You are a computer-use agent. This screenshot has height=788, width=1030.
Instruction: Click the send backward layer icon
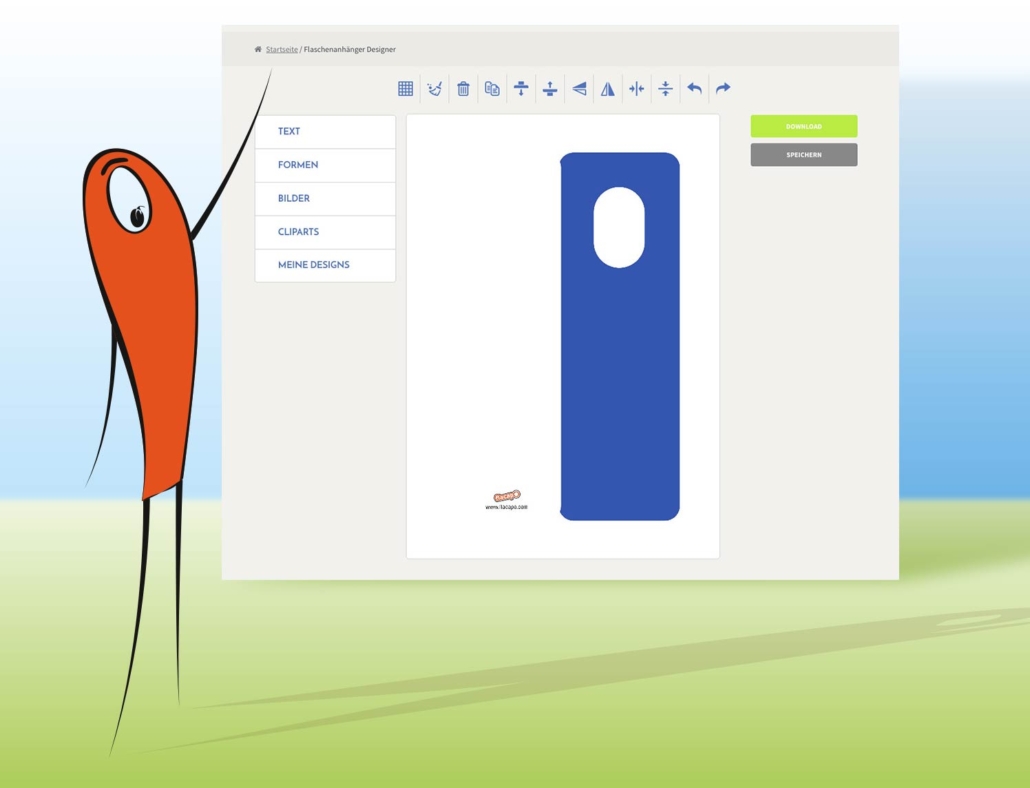[521, 89]
